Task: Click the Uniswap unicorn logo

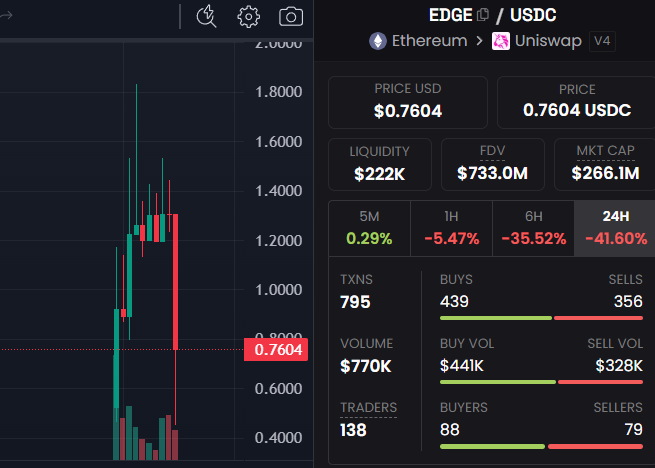Action: (500, 41)
